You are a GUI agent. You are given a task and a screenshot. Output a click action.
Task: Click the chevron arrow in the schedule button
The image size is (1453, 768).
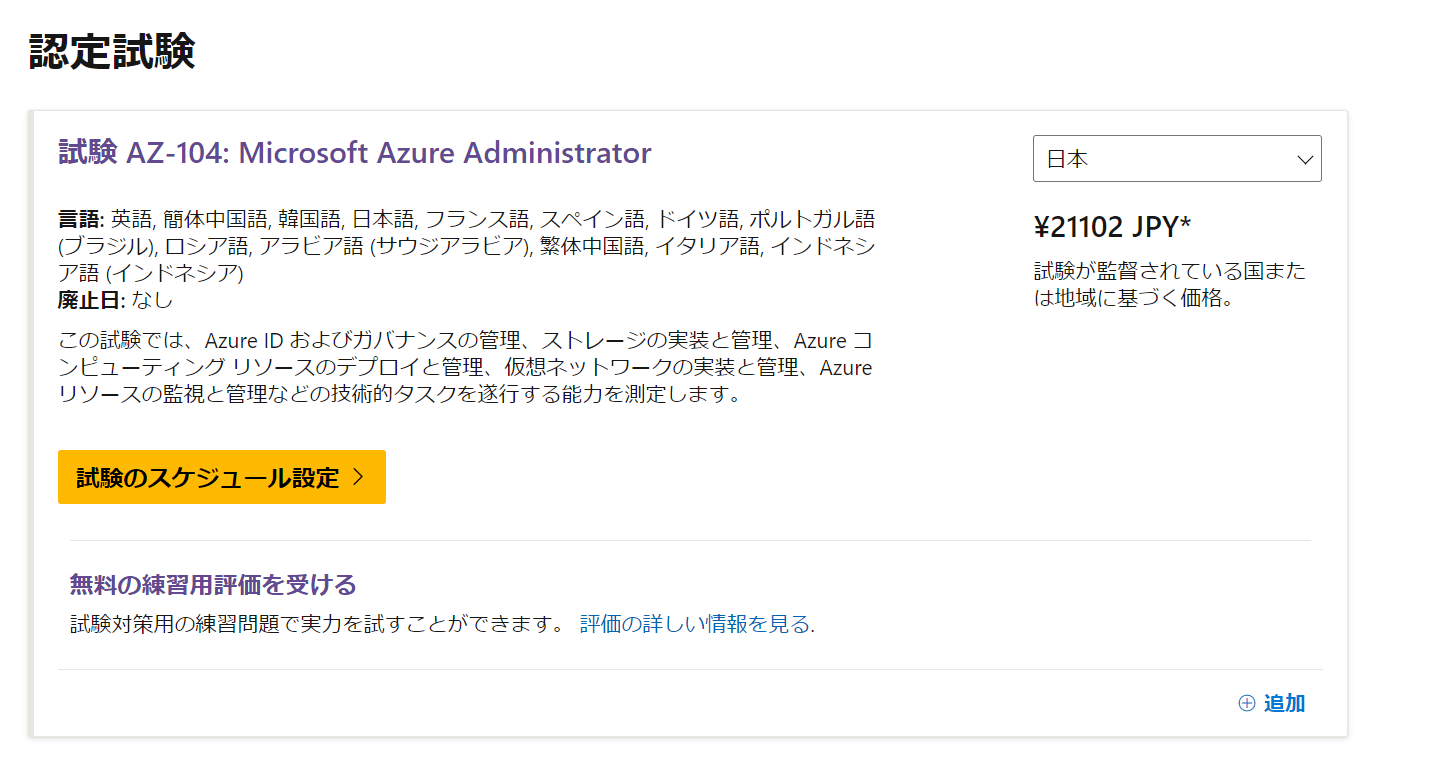coord(359,478)
